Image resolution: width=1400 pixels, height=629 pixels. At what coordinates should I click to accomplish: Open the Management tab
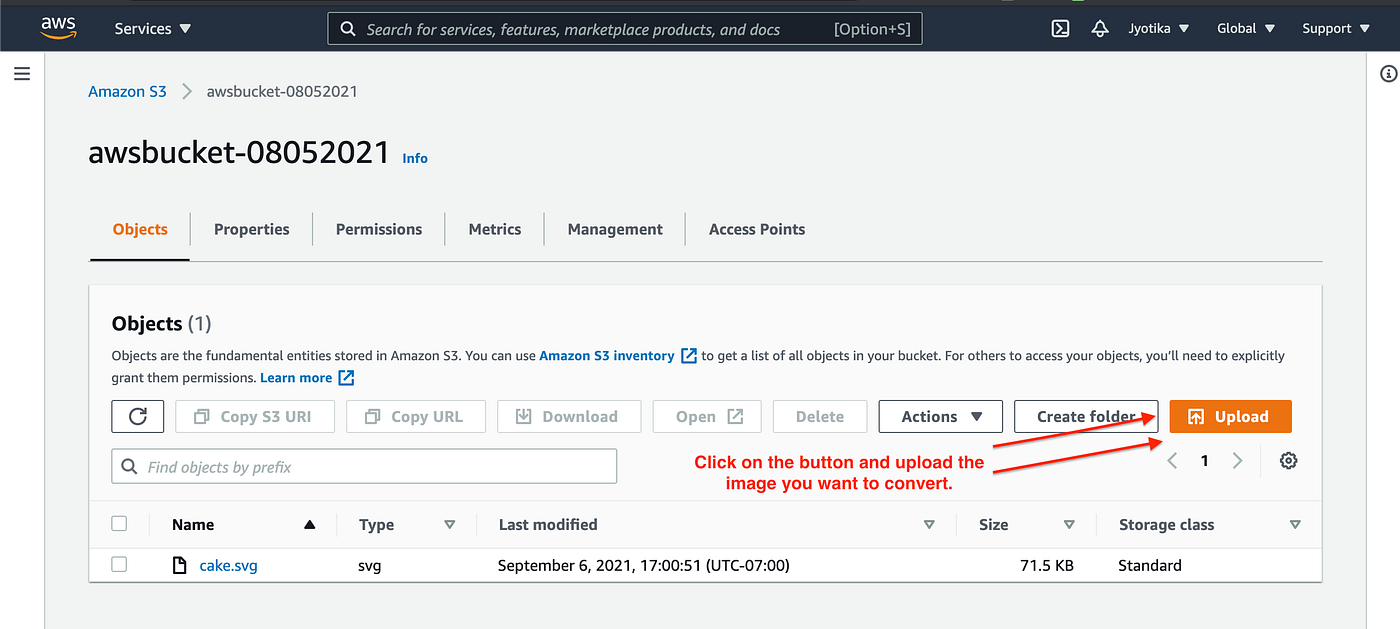click(614, 229)
